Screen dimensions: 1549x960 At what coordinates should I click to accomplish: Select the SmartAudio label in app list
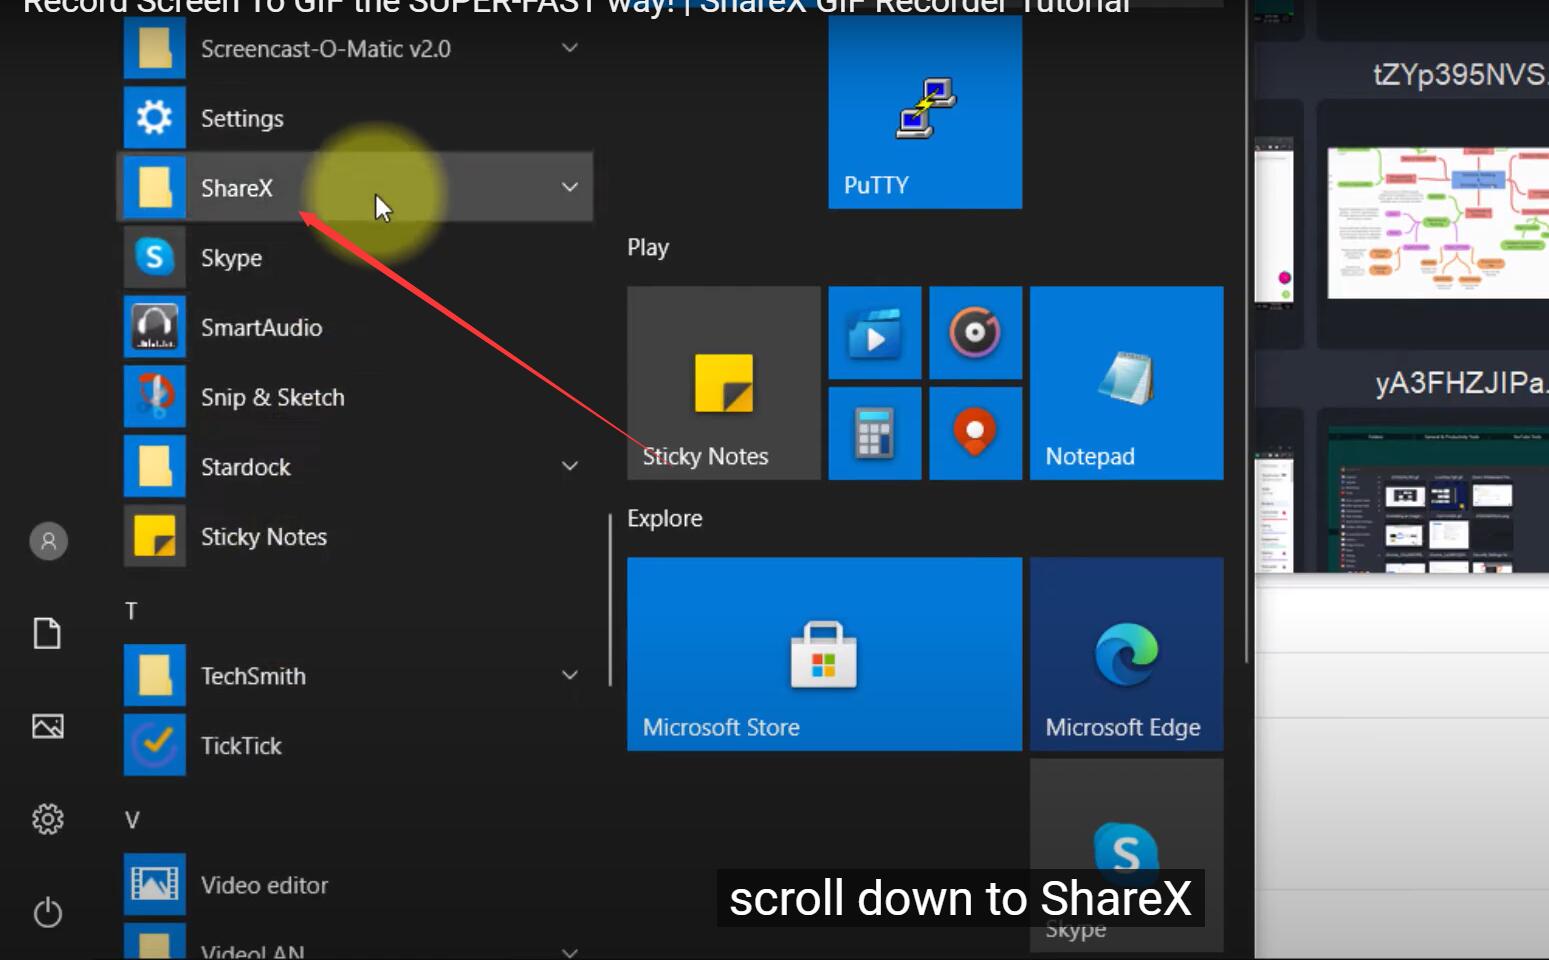pos(261,327)
